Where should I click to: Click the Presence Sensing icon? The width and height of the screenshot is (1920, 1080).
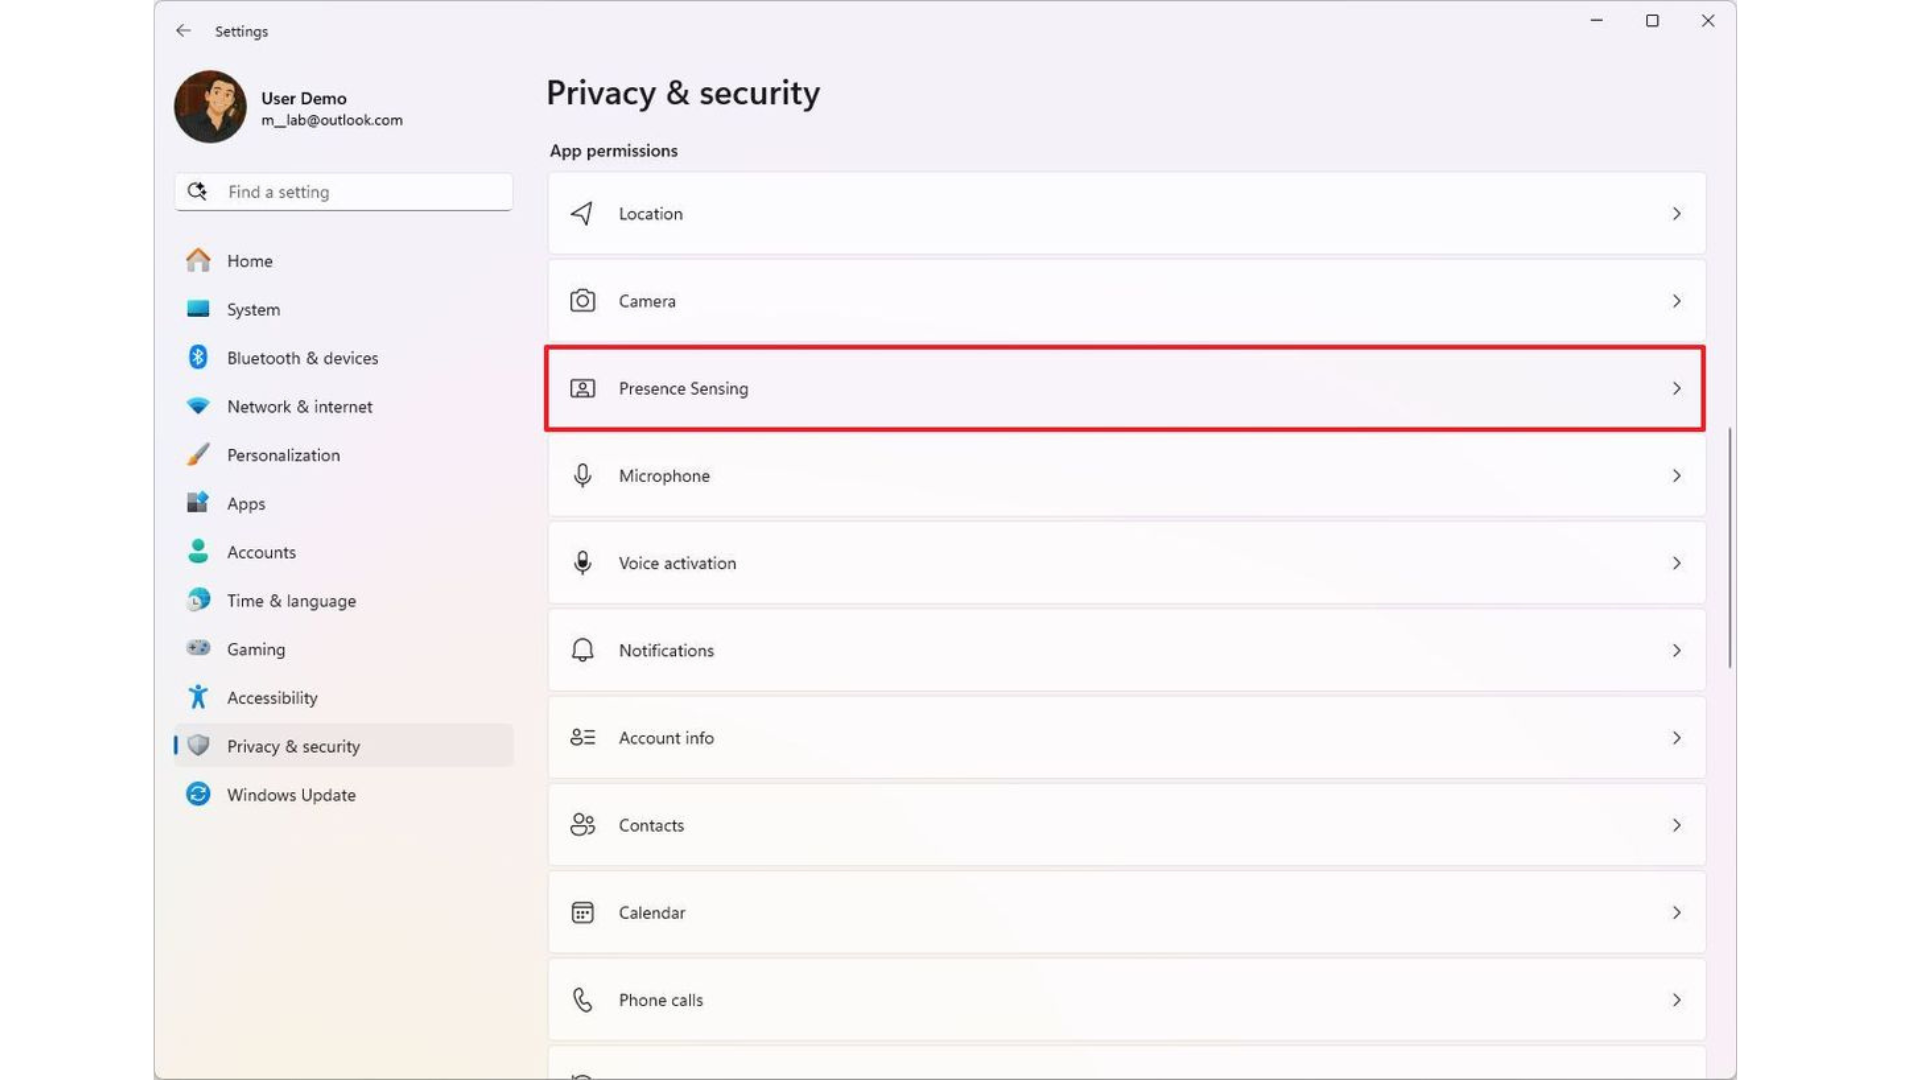click(581, 388)
